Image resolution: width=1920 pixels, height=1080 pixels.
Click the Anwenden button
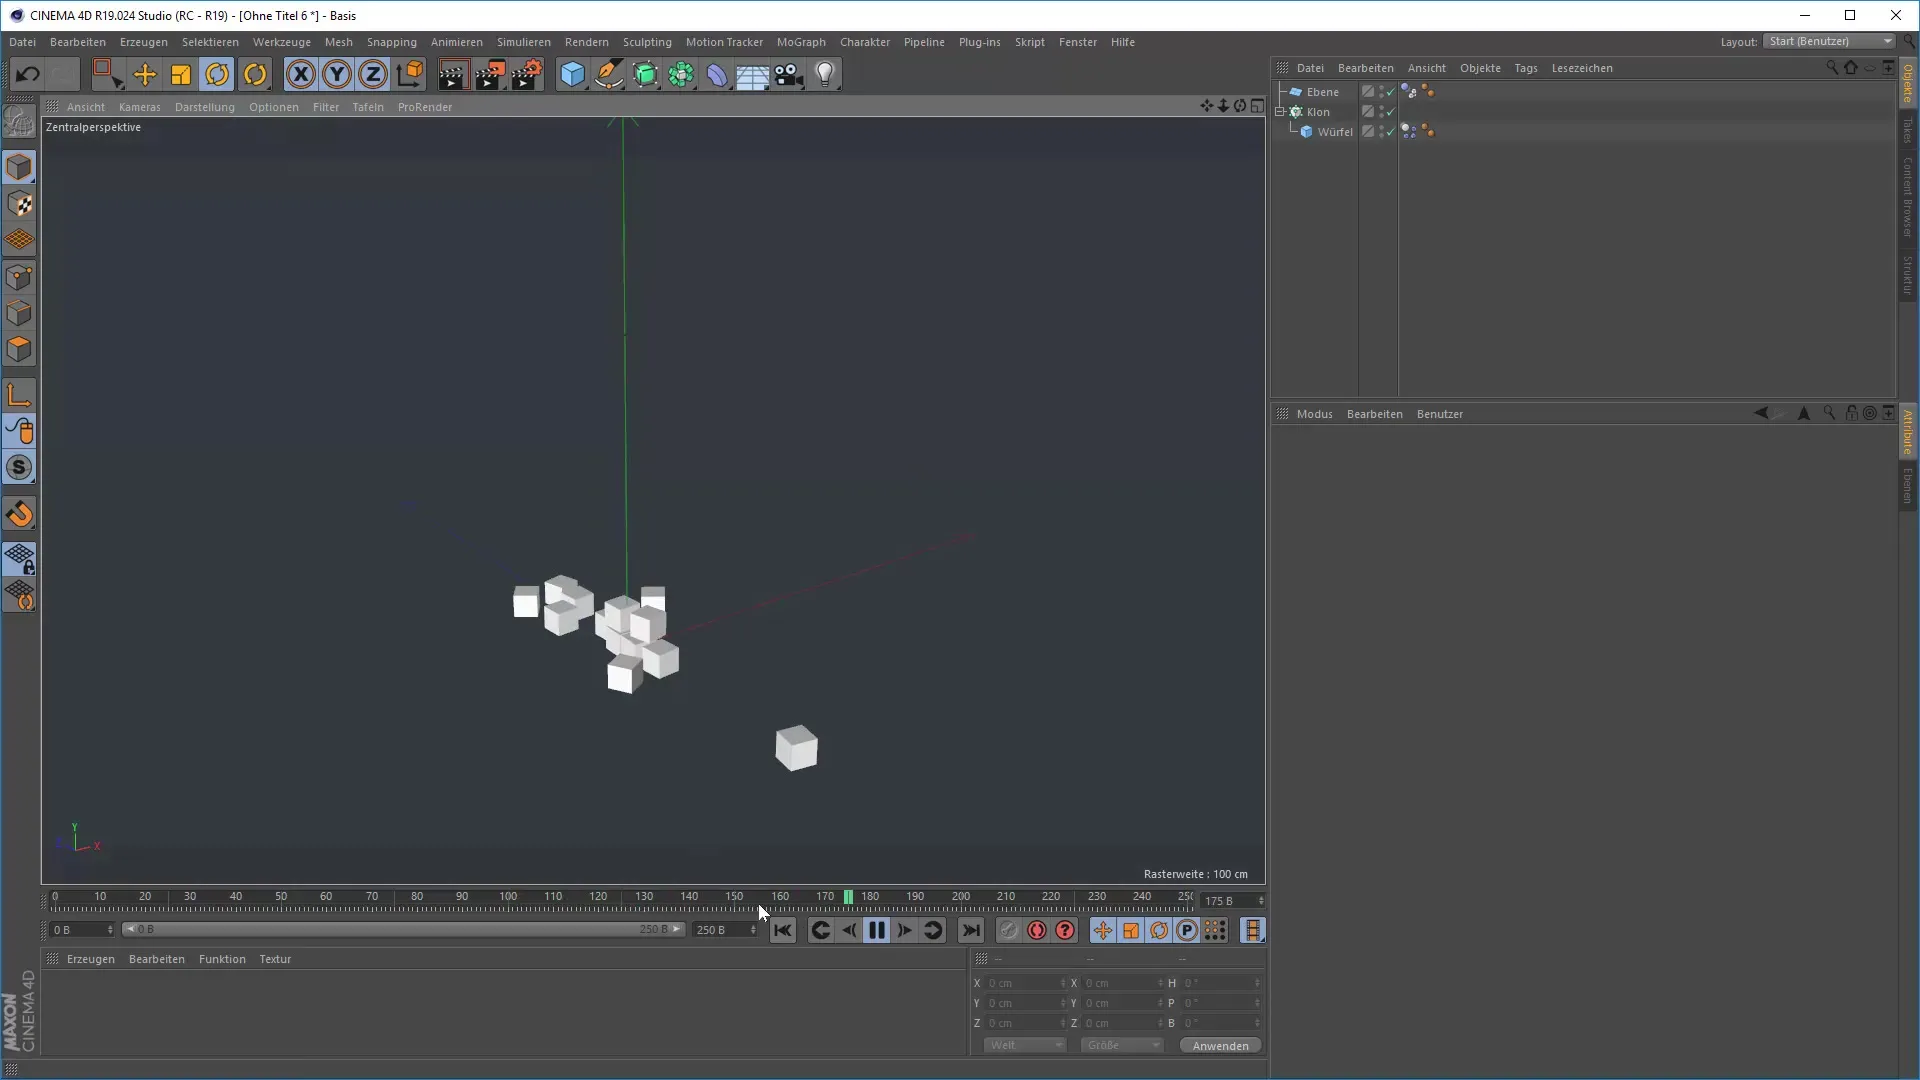pyautogui.click(x=1220, y=1046)
